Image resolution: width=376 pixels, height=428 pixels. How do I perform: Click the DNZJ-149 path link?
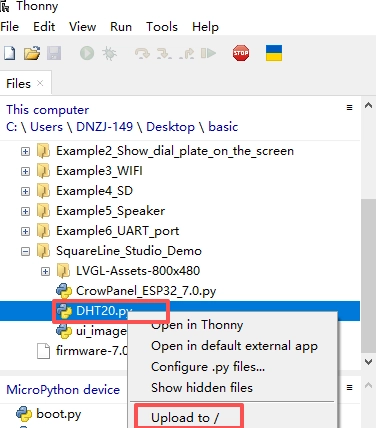click(105, 127)
